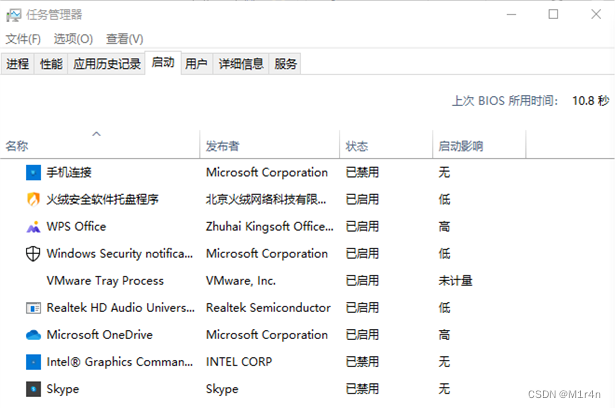Click publisher Zhuhai Kingsoft Office
Image resolution: width=616 pixels, height=408 pixels.
(270, 227)
